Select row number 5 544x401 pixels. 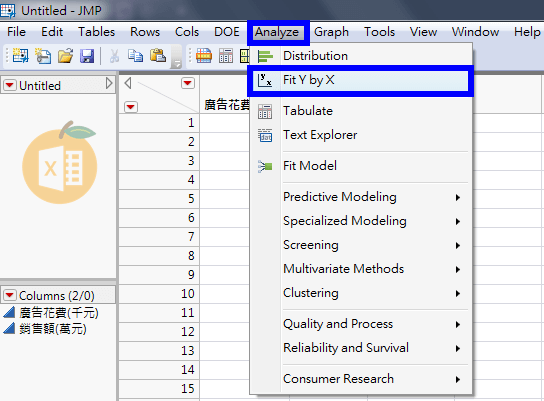159,199
